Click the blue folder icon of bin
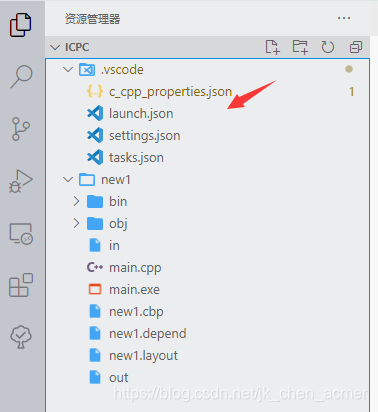This screenshot has height=412, width=378. 95,201
